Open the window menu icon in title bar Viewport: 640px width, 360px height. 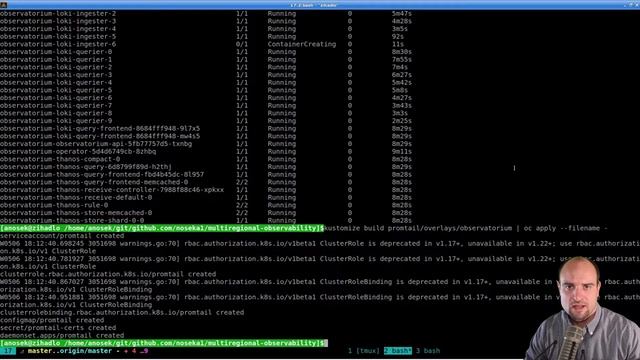(3, 5)
